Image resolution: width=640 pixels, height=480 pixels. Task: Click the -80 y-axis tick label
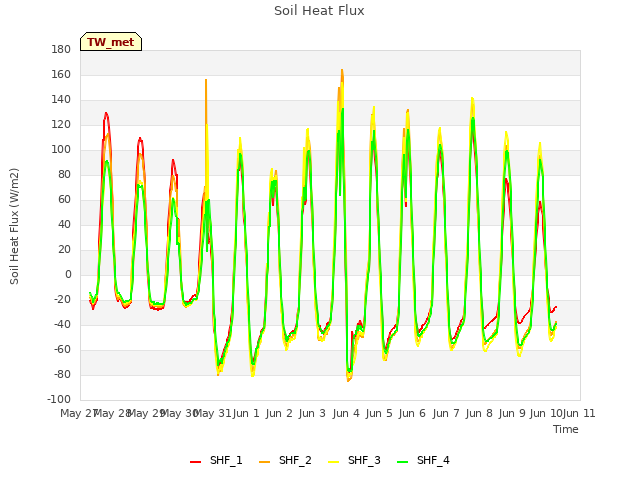[62, 374]
